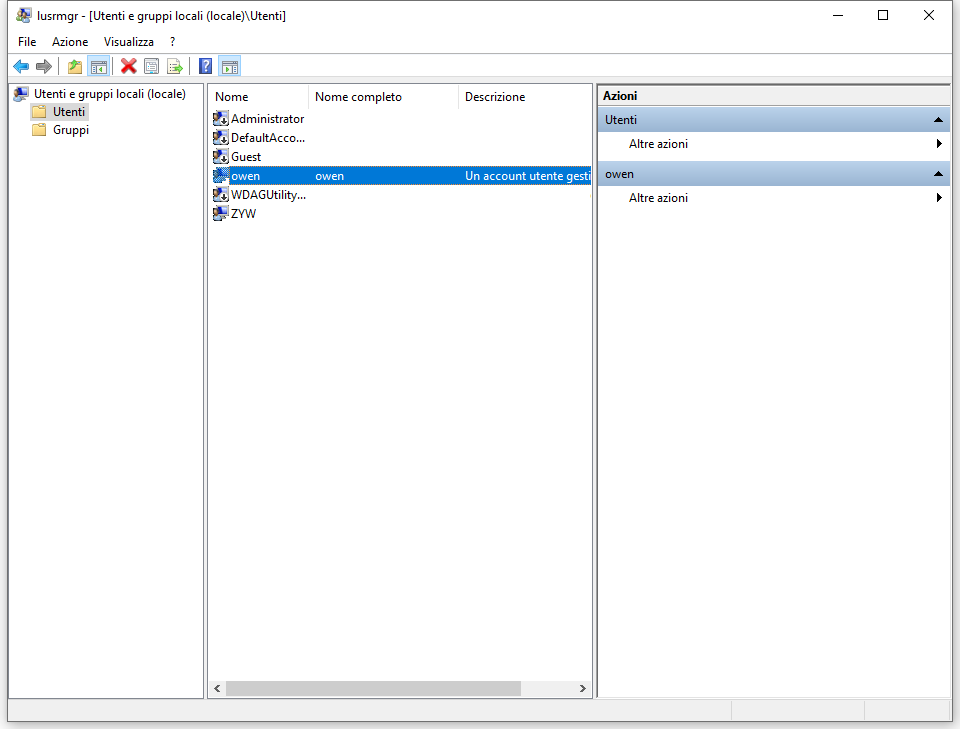Click the lusrmgr title bar app icon

point(23,15)
